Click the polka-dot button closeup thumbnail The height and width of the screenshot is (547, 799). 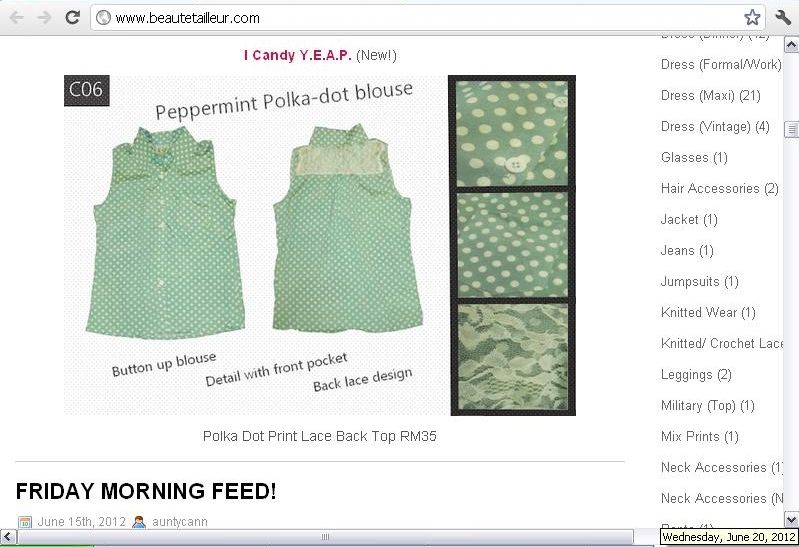tap(512, 134)
